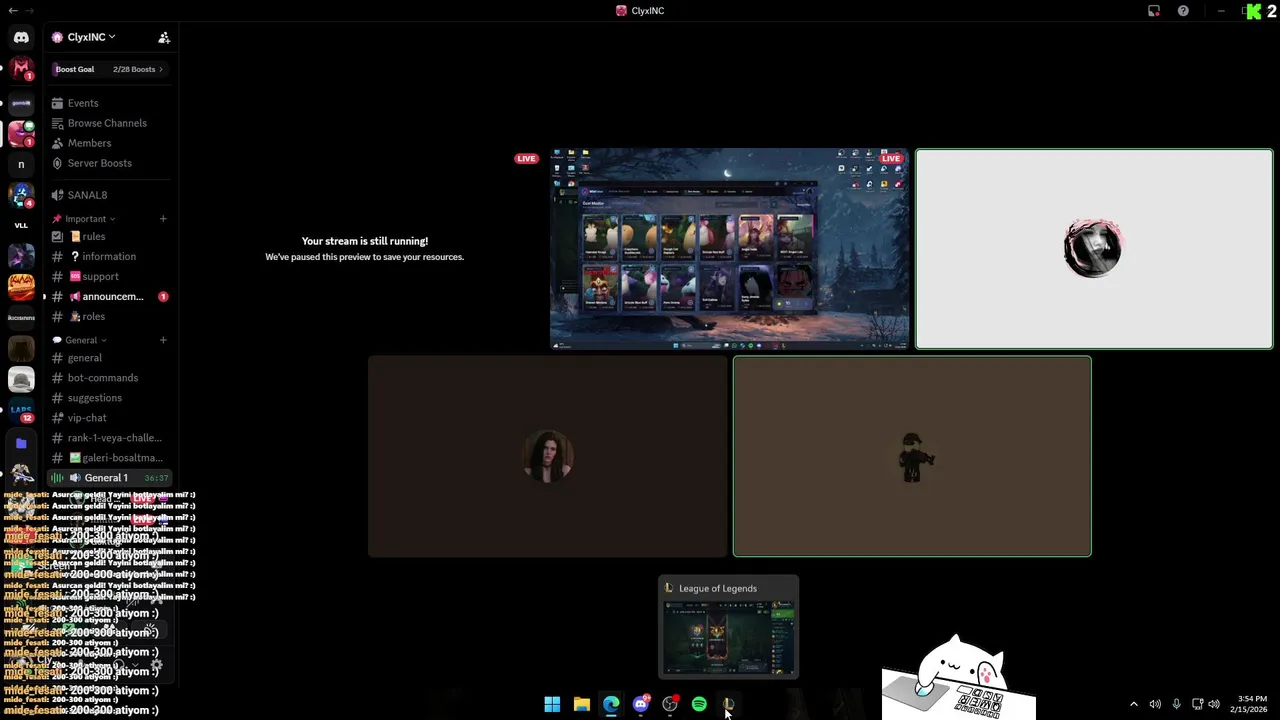Select the 'n' letter server icon
The height and width of the screenshot is (720, 1280).
[21, 164]
